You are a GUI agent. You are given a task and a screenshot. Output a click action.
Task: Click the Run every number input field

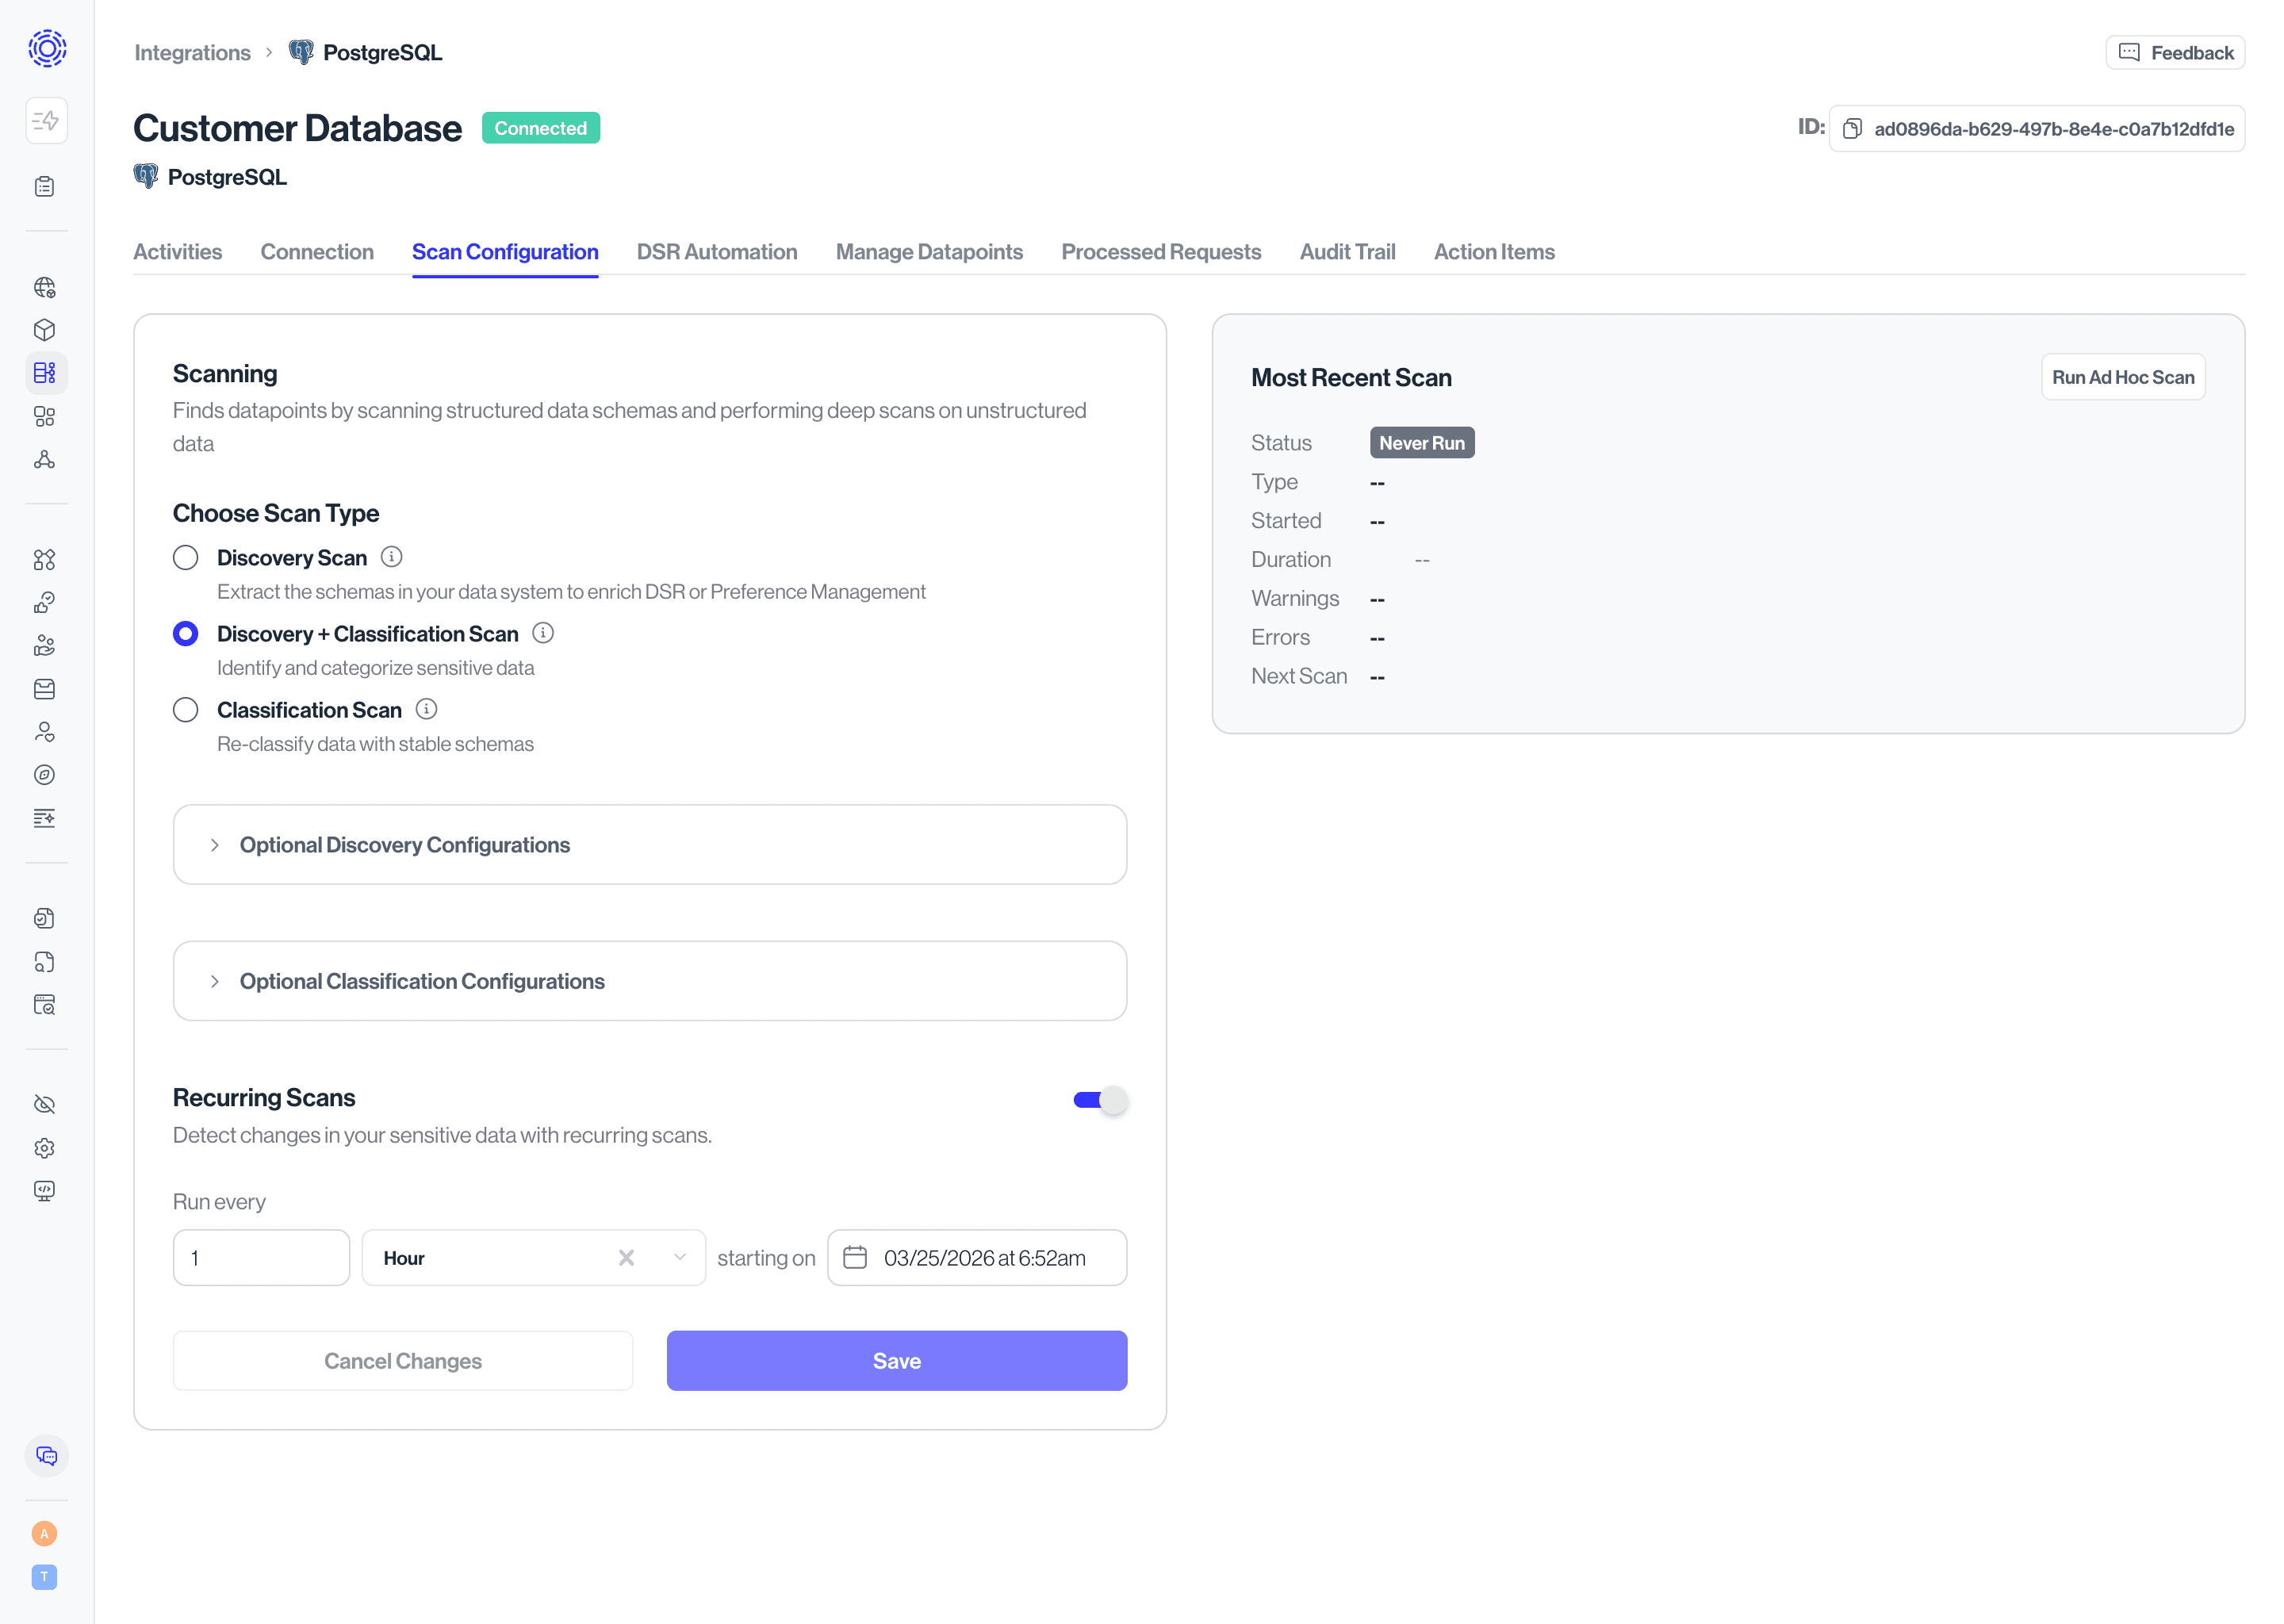point(261,1257)
